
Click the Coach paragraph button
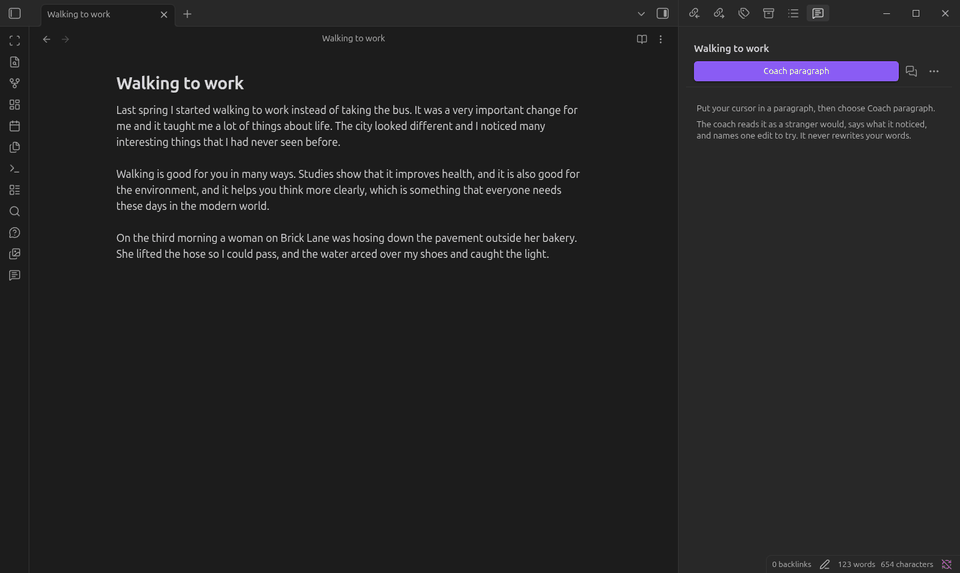point(796,71)
